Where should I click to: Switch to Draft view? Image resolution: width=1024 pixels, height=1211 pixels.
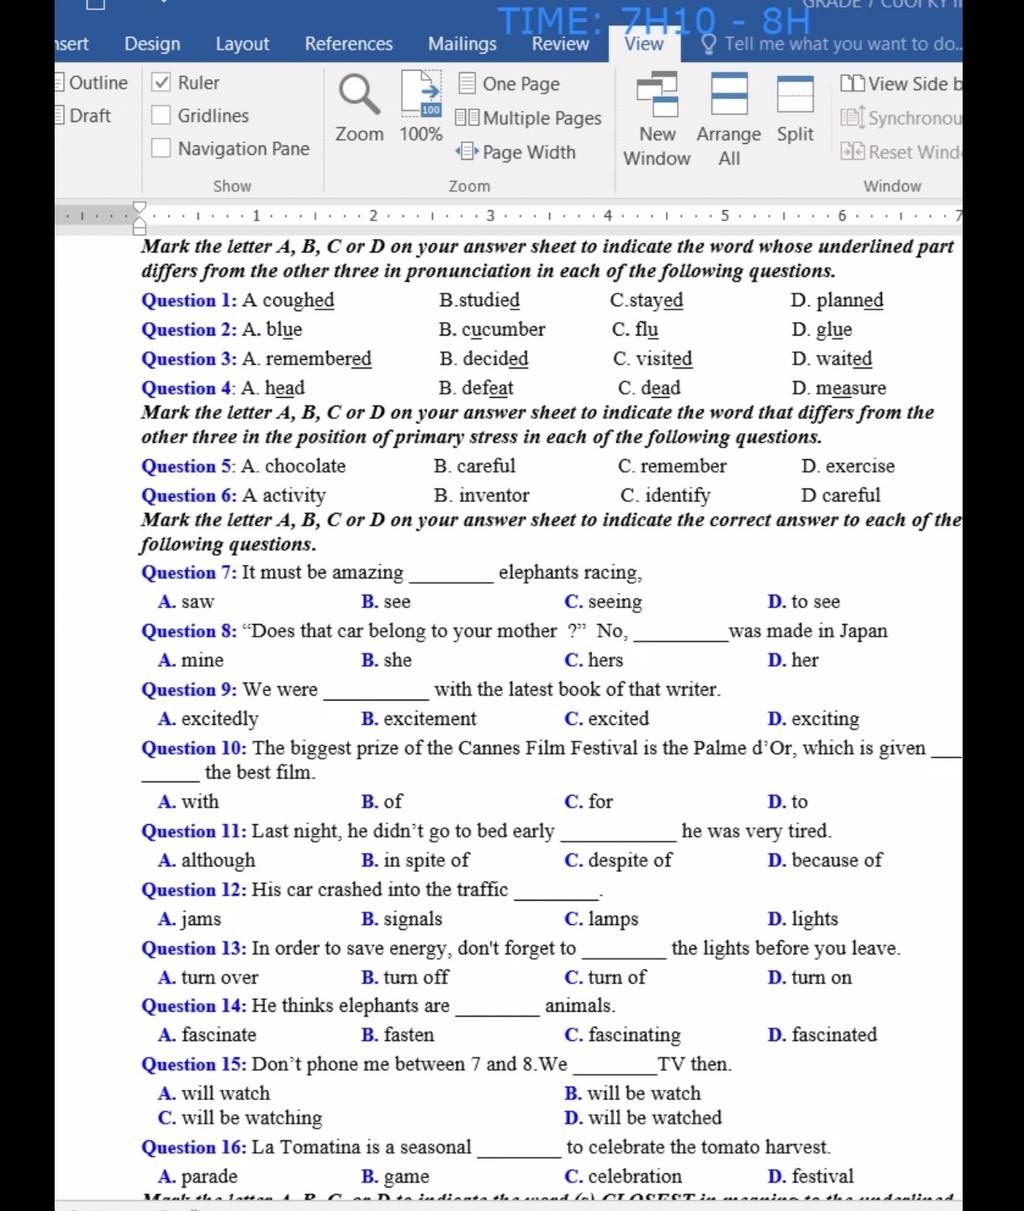84,116
